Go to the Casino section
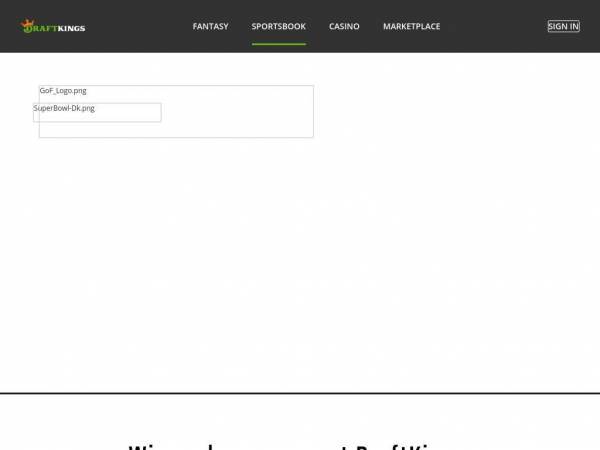The width and height of the screenshot is (600, 450). pos(344,26)
